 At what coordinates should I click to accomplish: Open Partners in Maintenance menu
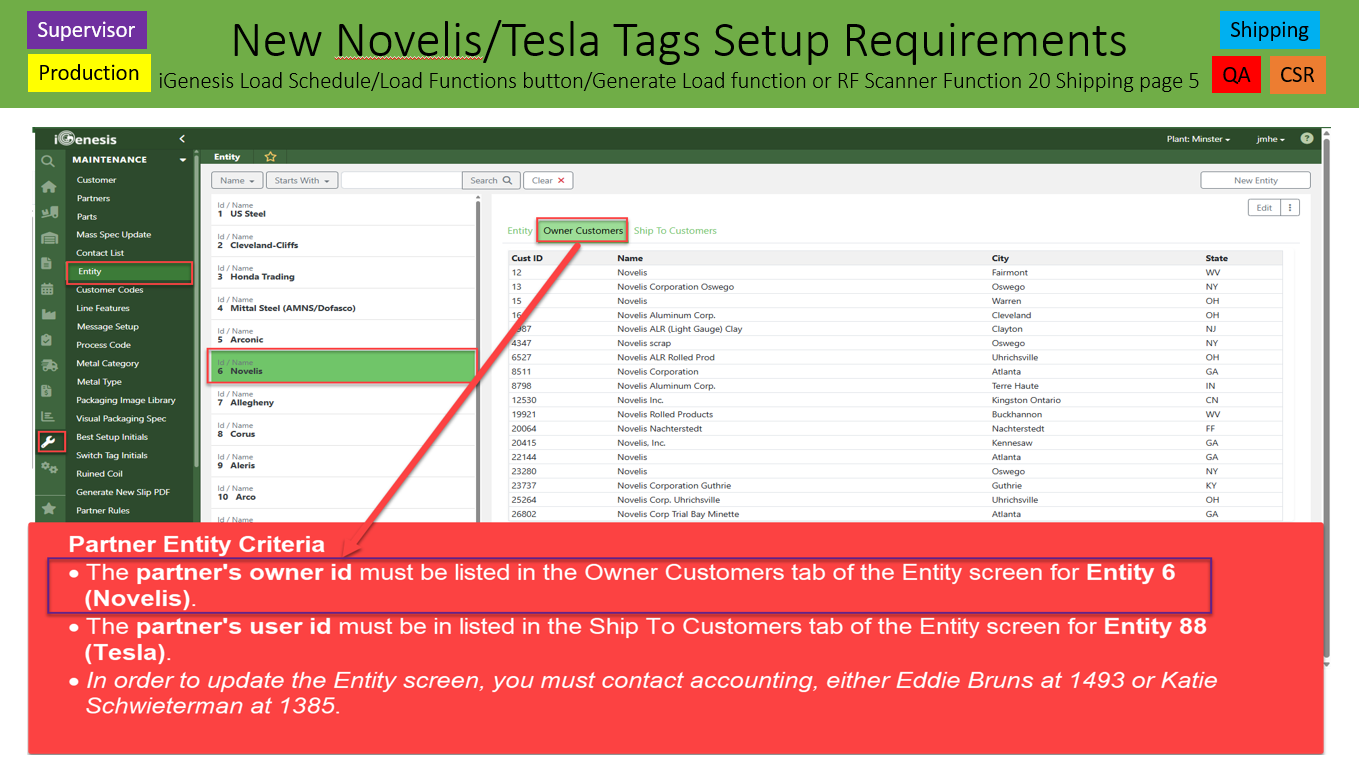94,198
